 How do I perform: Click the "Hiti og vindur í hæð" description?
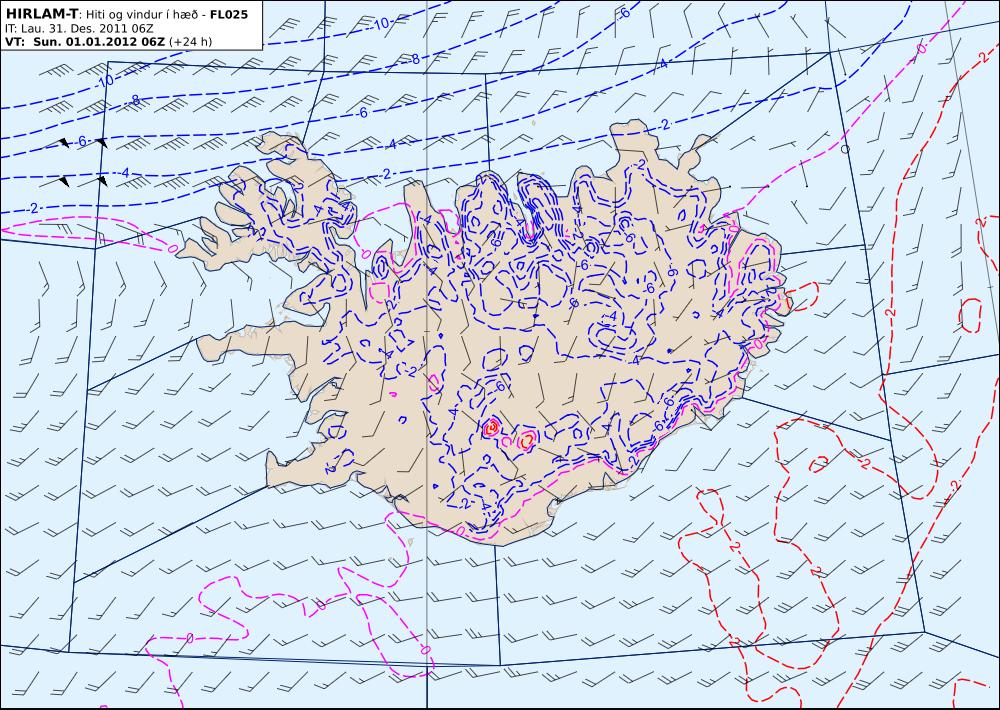(x=143, y=14)
